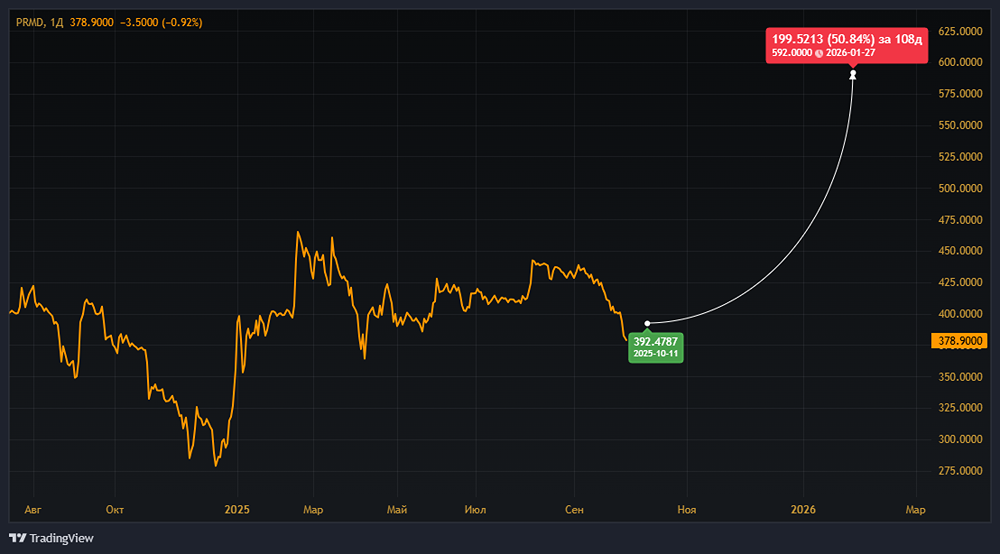The image size is (1000, 554).
Task: Click the 2026 label on time axis
Action: pos(804,510)
